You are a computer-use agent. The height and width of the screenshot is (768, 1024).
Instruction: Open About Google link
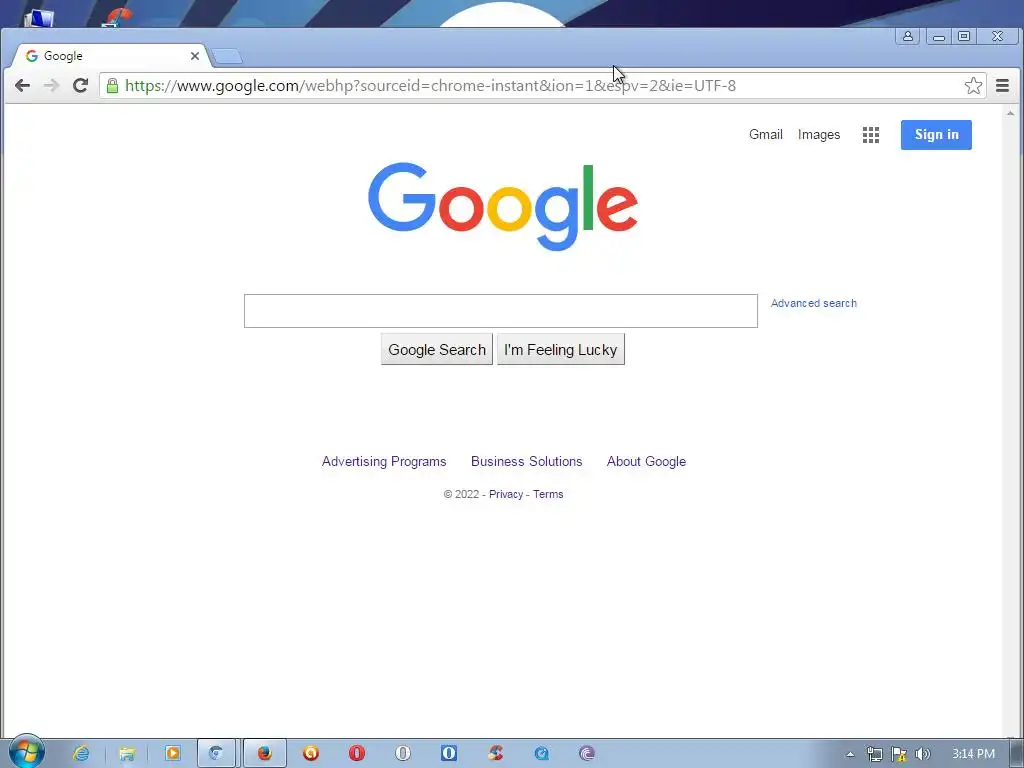[646, 462]
